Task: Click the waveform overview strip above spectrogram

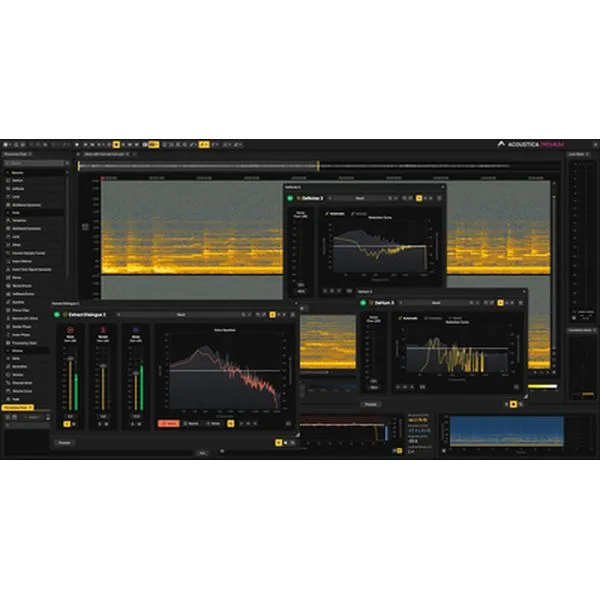Action: (320, 166)
